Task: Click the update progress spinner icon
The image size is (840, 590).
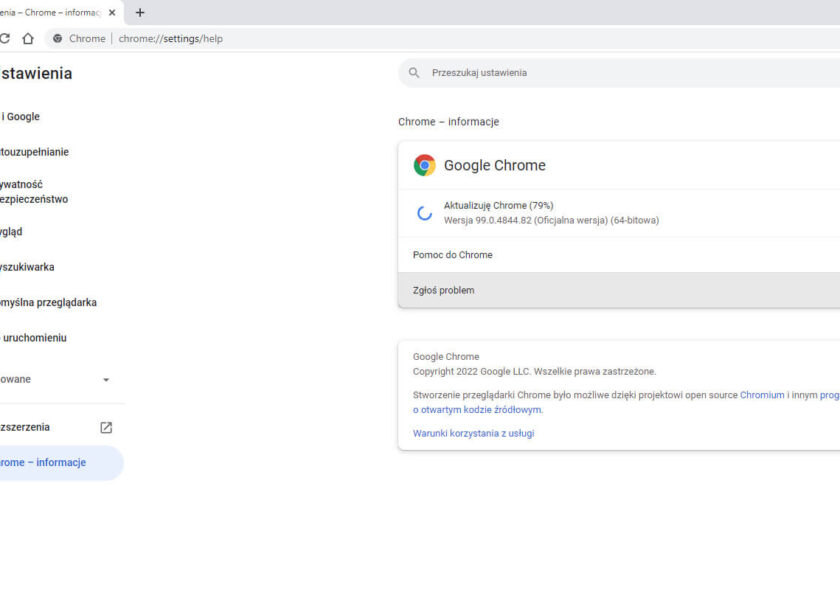Action: [x=424, y=213]
